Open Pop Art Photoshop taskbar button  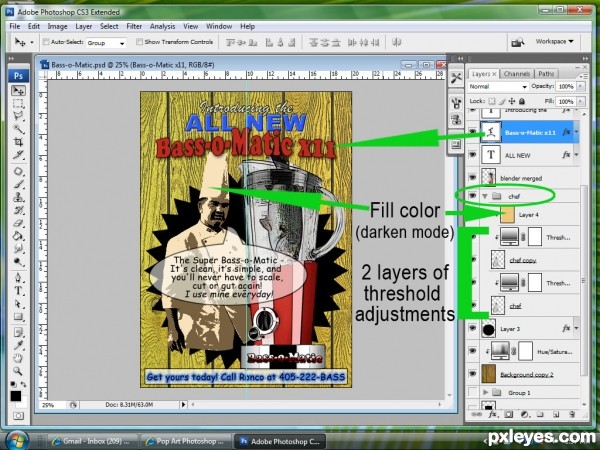pyautogui.click(x=186, y=441)
